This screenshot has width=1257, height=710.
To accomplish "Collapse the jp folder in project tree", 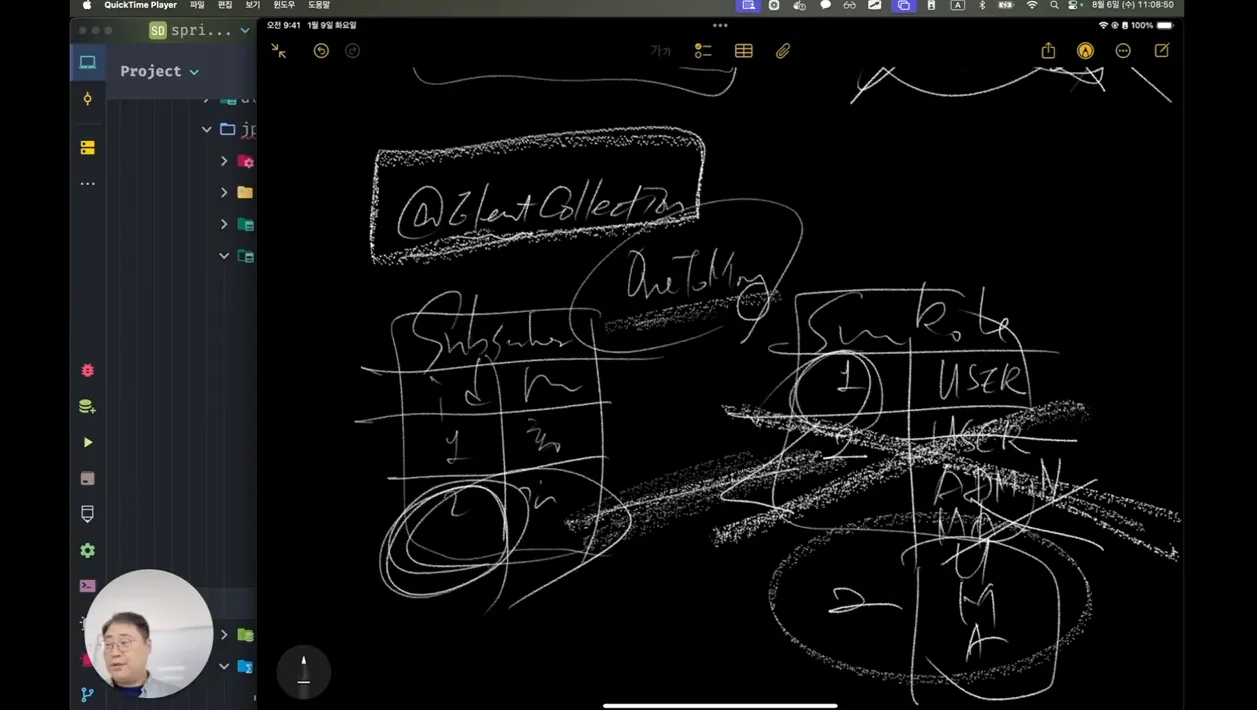I will click(x=207, y=129).
